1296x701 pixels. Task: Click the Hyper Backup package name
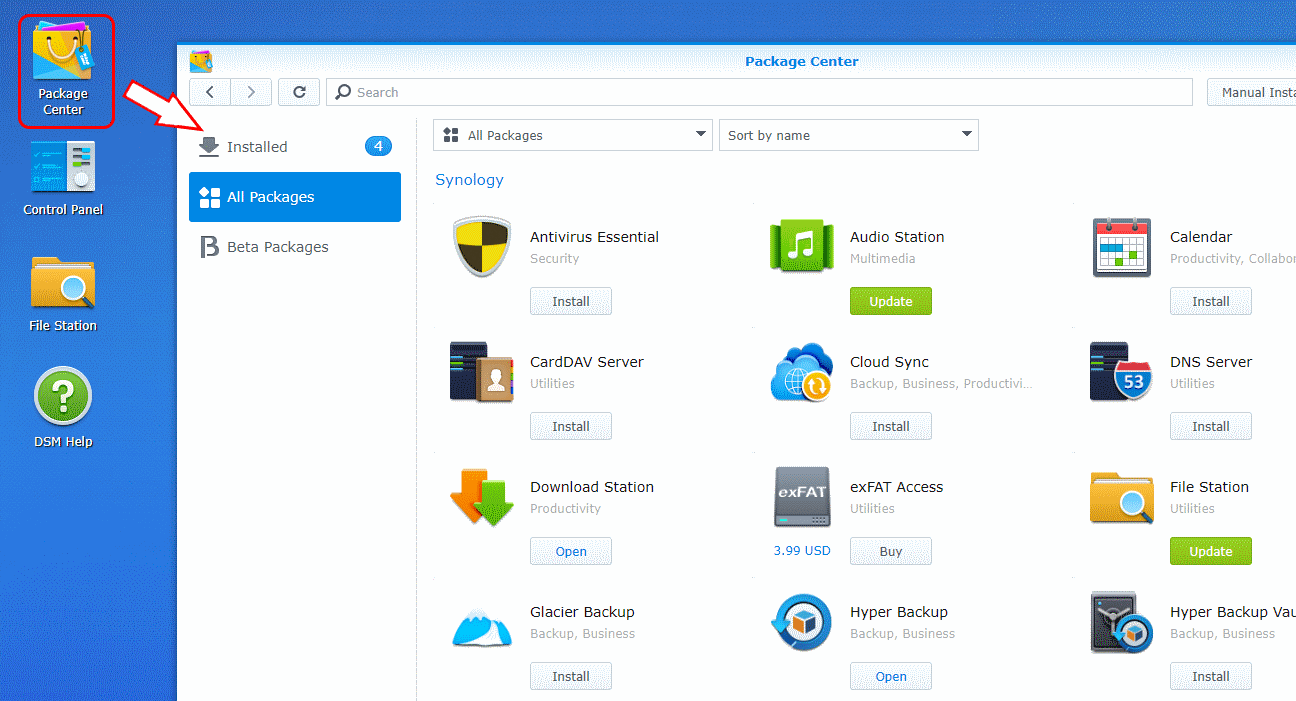(899, 612)
